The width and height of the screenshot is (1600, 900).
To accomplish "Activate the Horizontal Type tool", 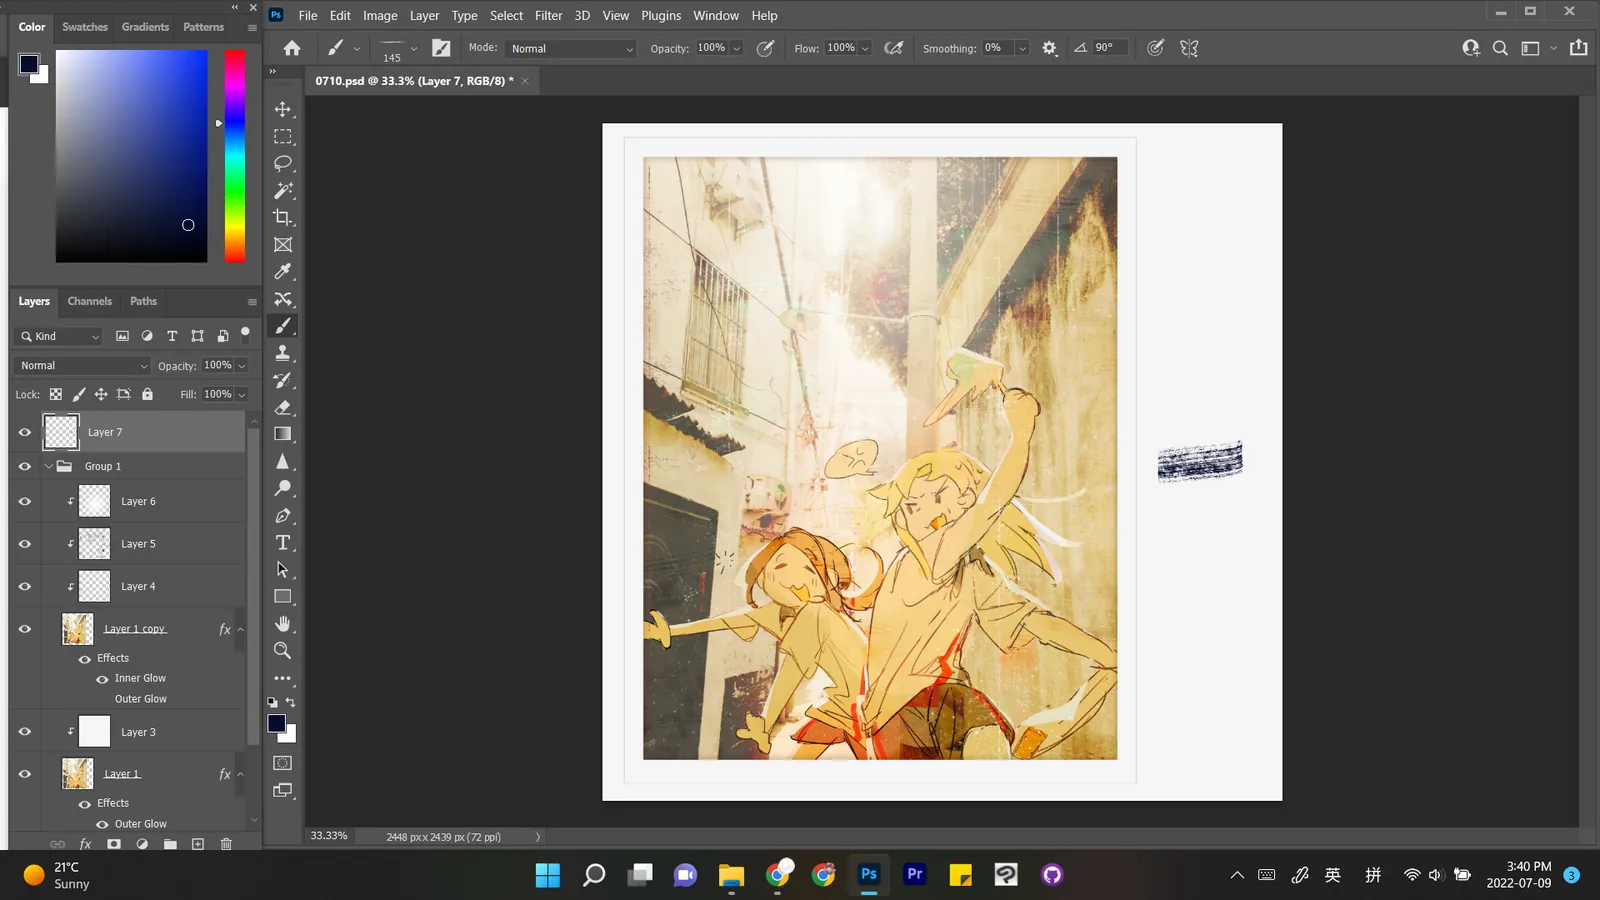I will 283,542.
